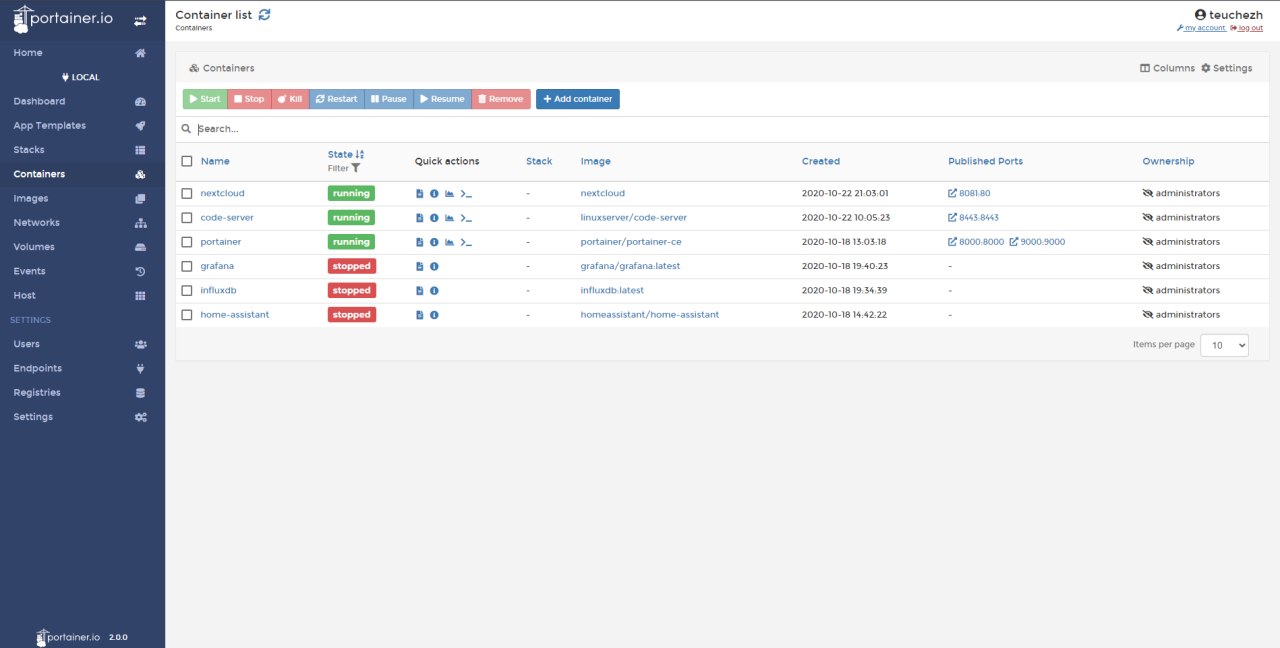Screen dimensions: 1280x648
Task: Open logs for nextcloud container
Action: 420,193
